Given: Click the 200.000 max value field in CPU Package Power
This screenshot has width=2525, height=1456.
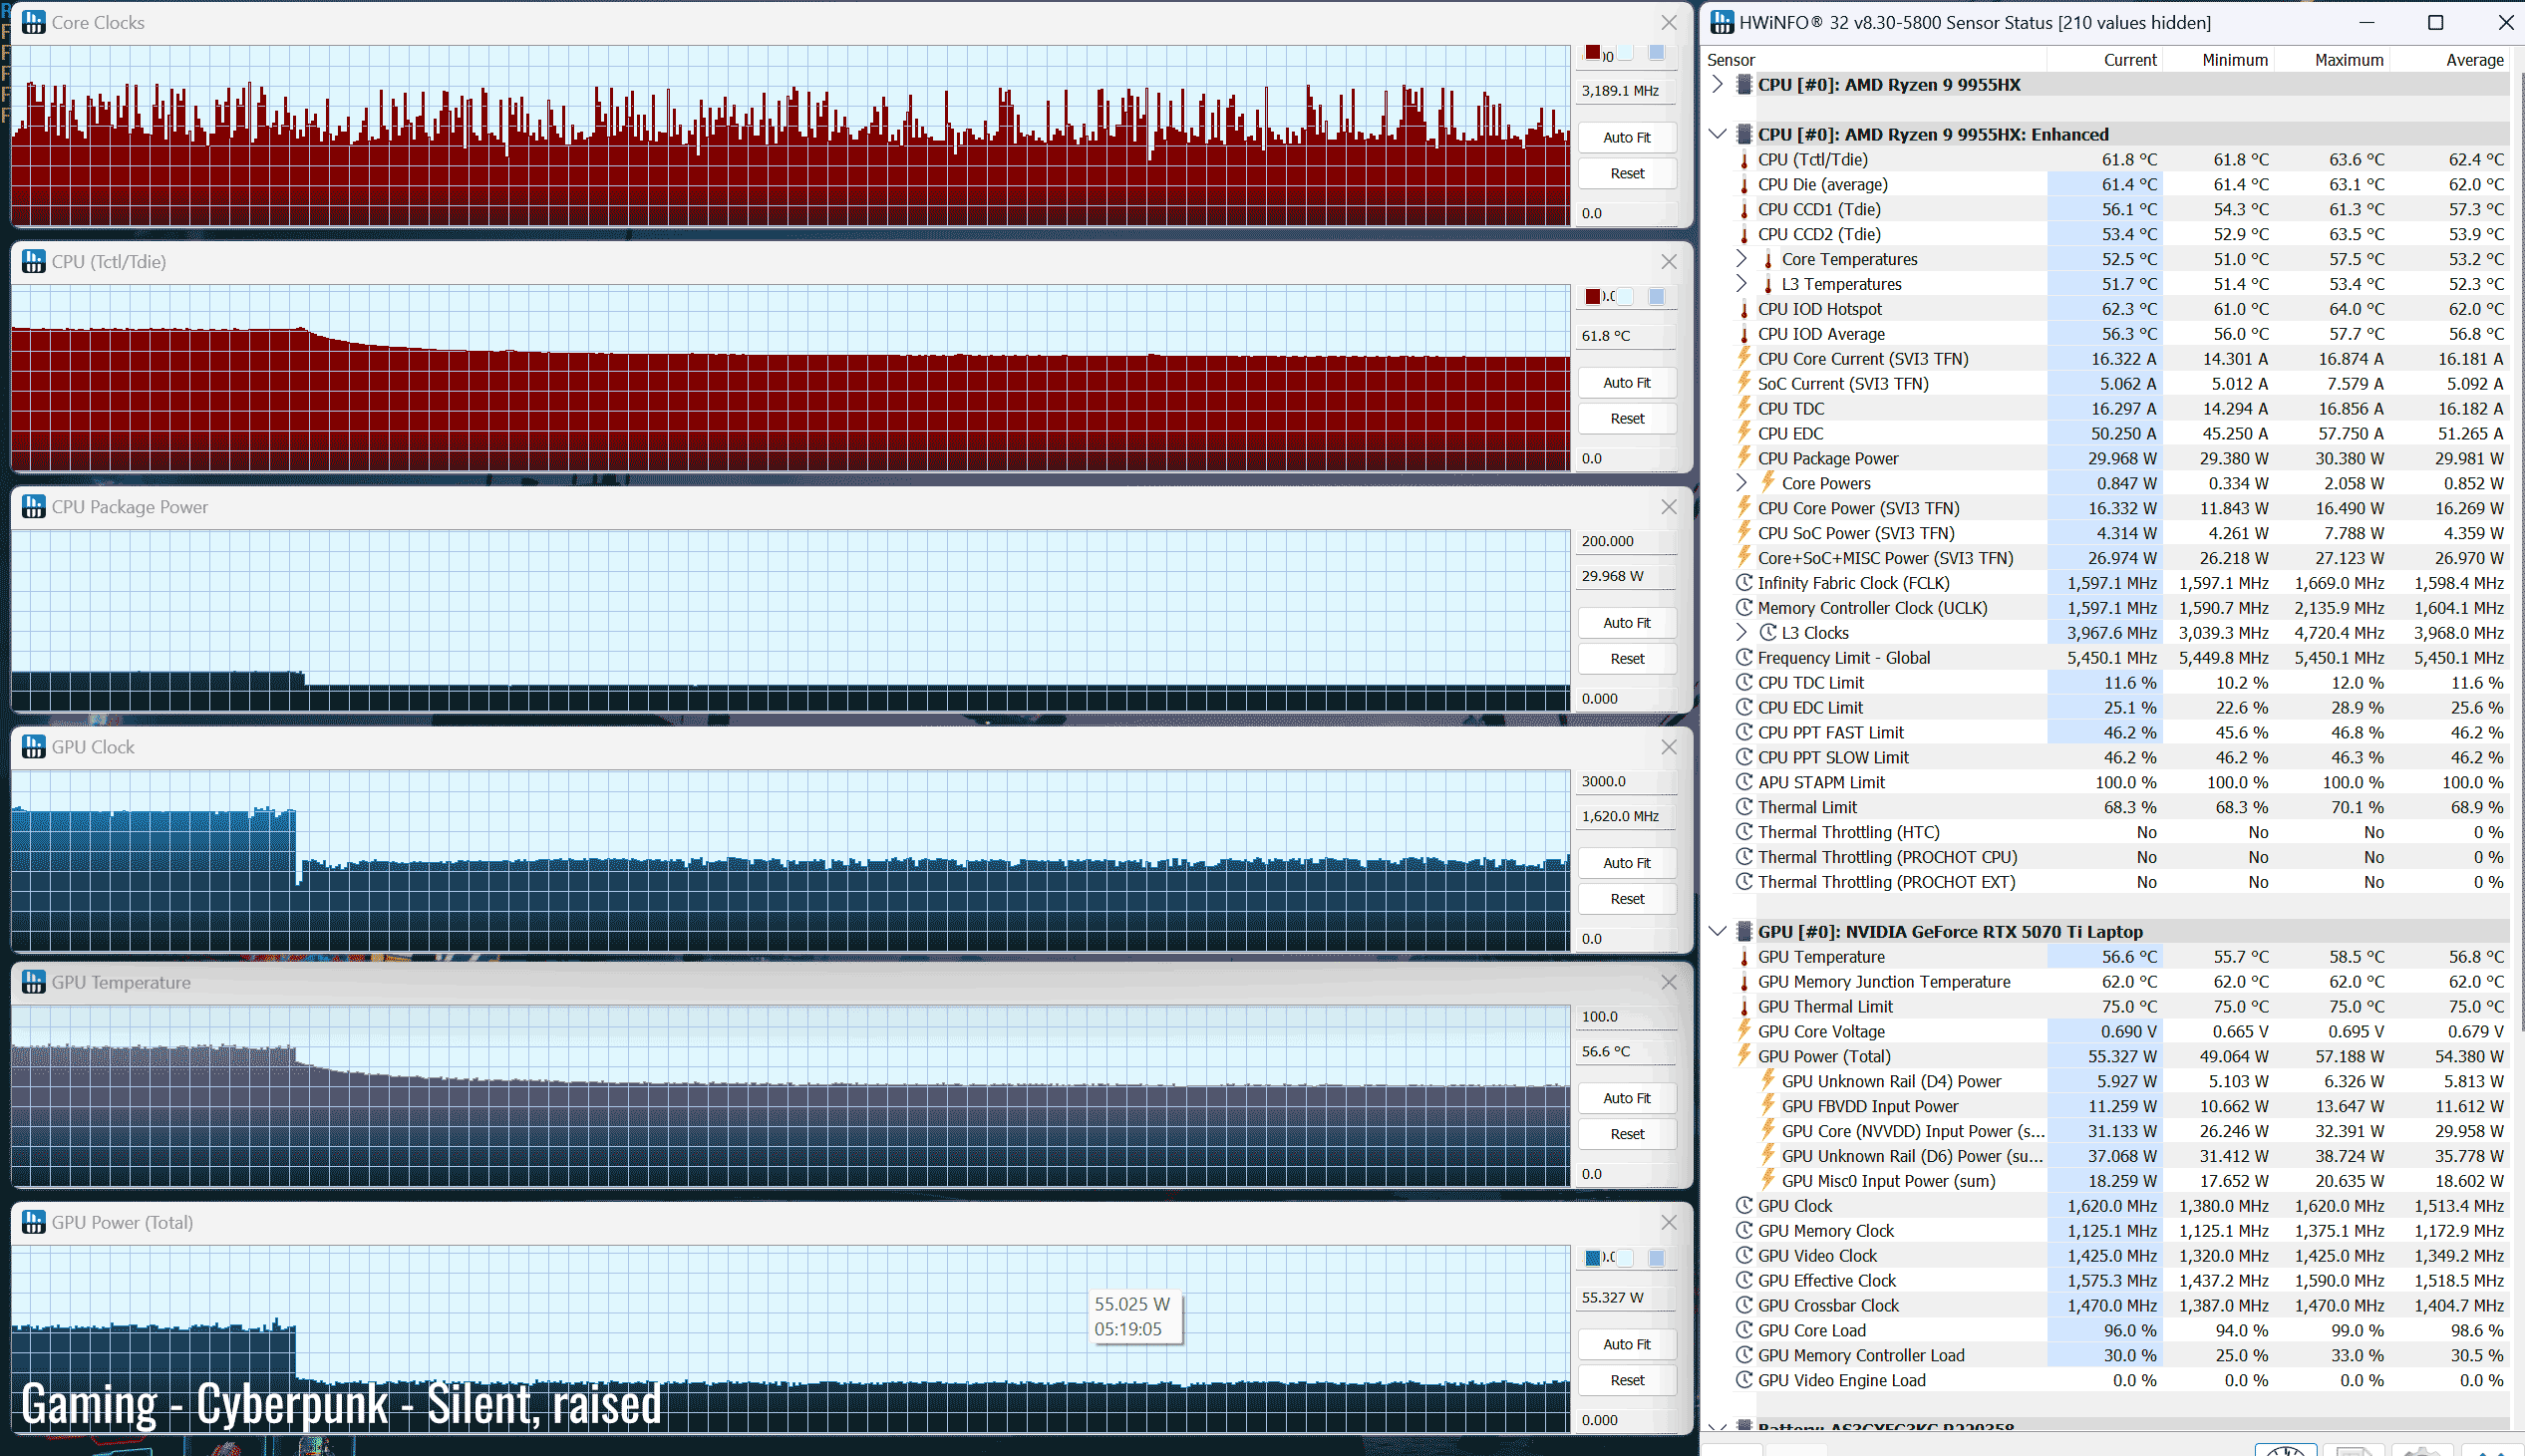Looking at the screenshot, I should tap(1625, 541).
